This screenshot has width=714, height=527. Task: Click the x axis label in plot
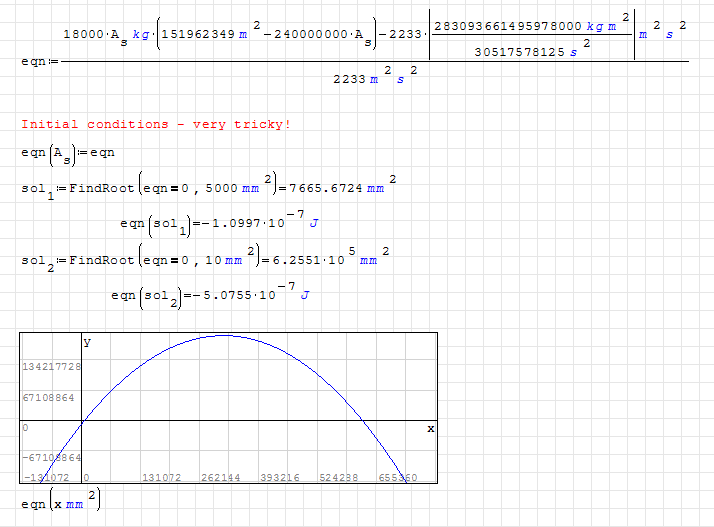(x=431, y=428)
